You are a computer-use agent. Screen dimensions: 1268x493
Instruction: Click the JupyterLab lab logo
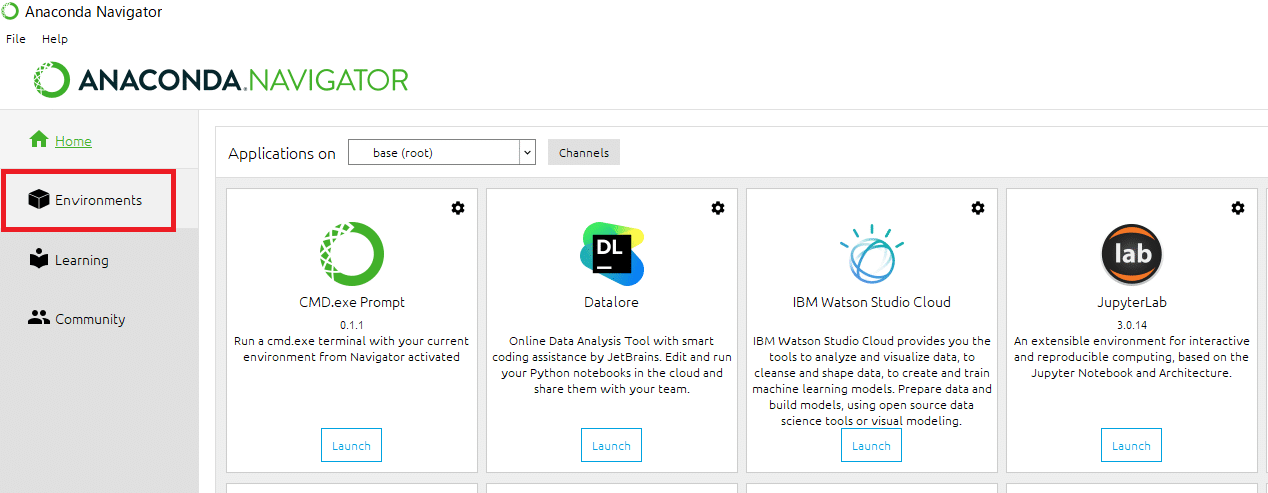click(1132, 254)
